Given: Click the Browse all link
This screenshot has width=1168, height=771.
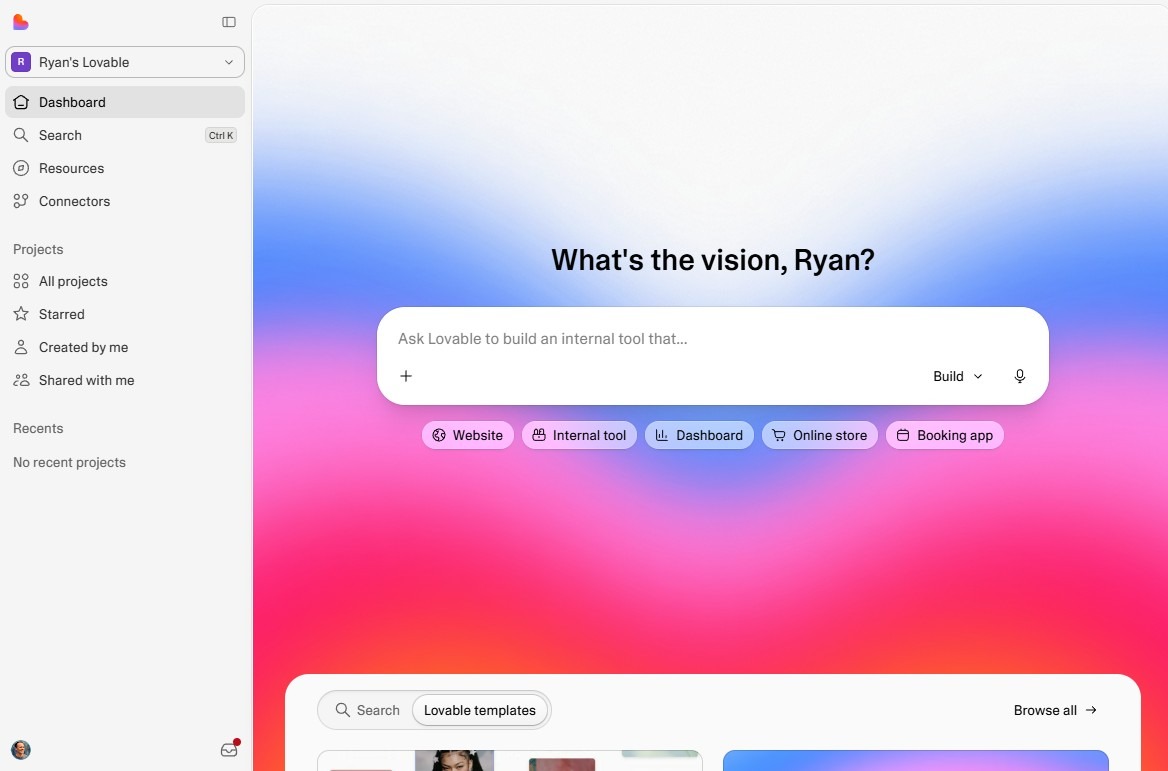Looking at the screenshot, I should point(1056,710).
